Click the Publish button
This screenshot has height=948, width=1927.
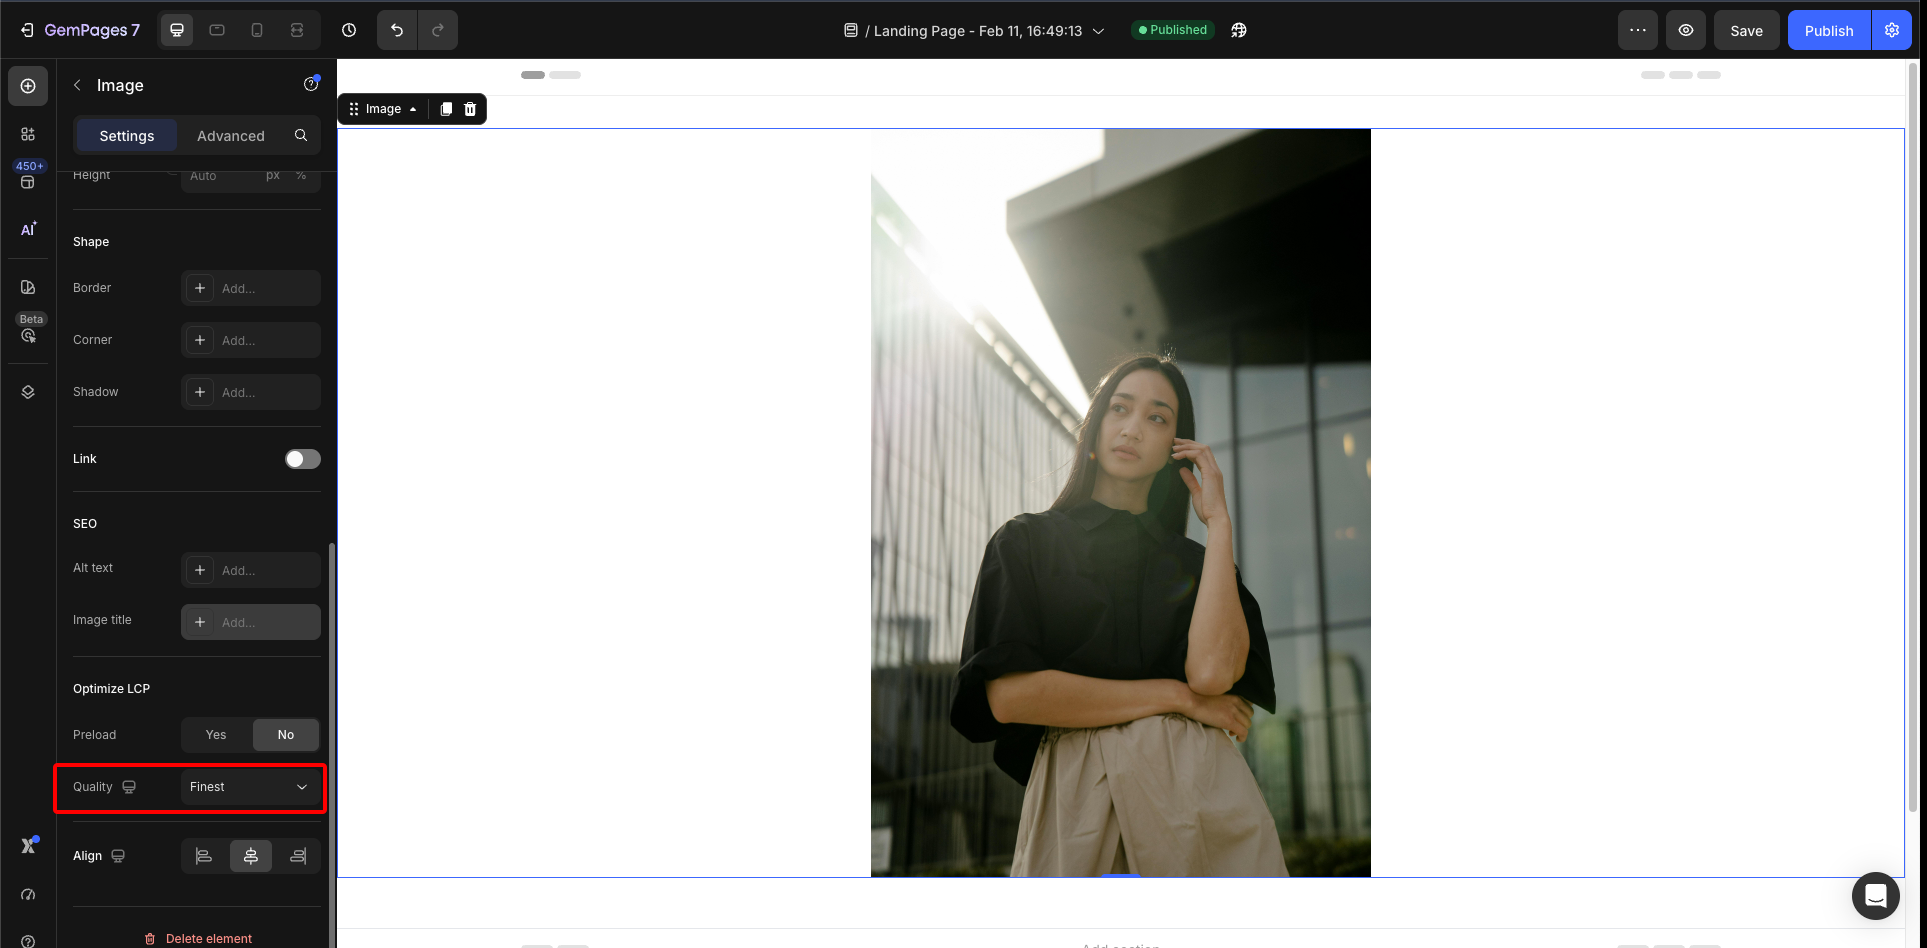(1829, 30)
